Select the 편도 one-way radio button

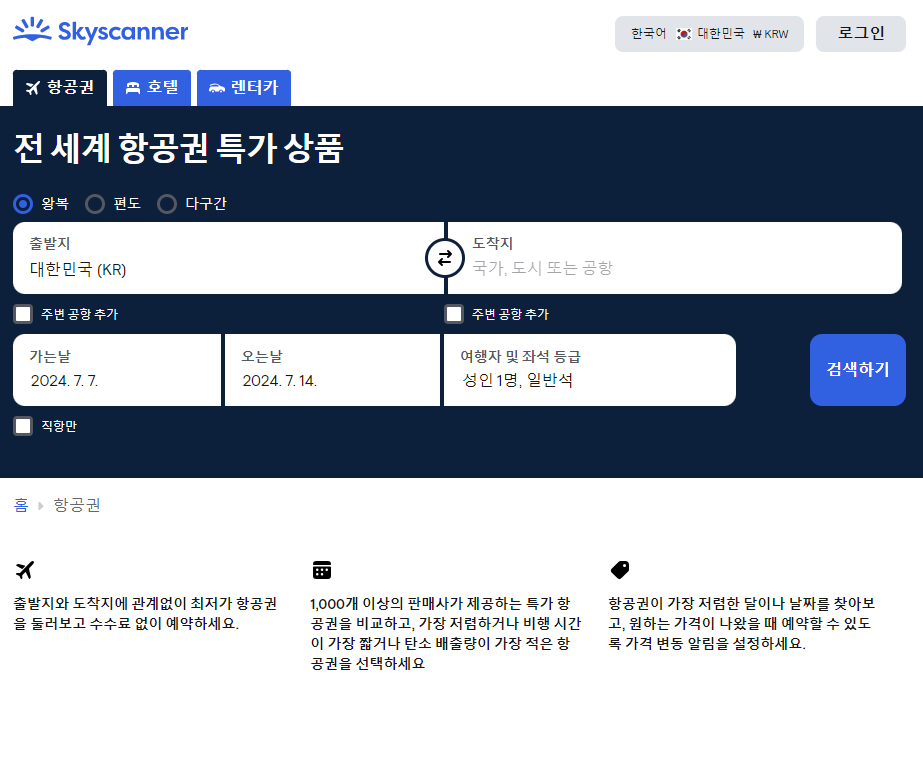pos(95,204)
